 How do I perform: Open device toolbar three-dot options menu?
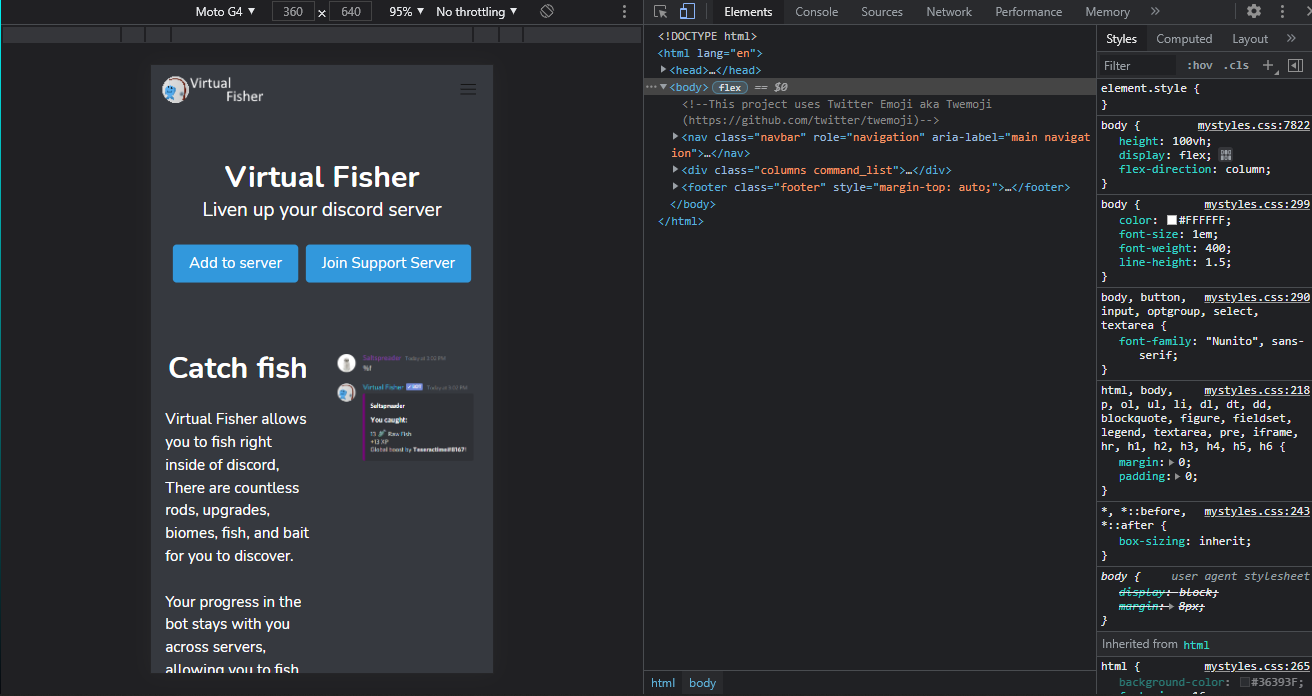point(624,12)
